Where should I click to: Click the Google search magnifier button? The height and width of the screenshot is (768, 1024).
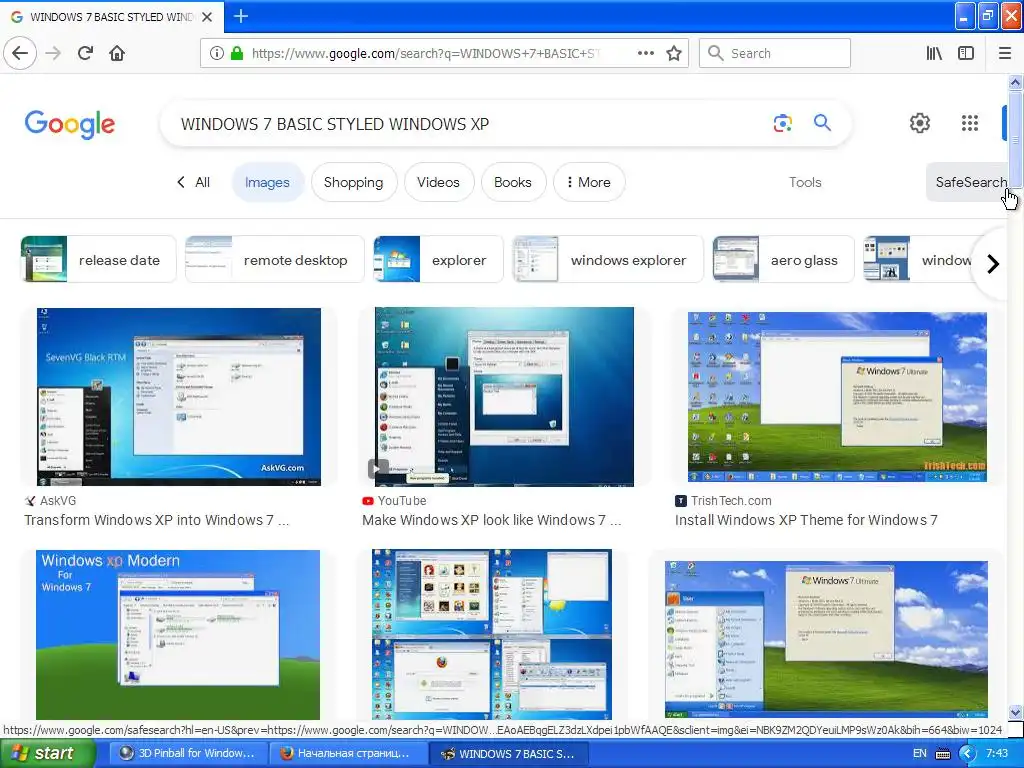pyautogui.click(x=822, y=122)
